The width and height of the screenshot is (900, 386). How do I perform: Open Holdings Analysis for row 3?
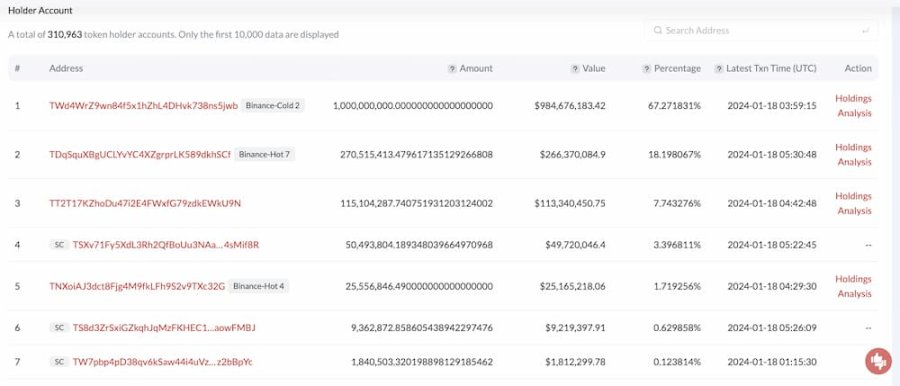(854, 203)
